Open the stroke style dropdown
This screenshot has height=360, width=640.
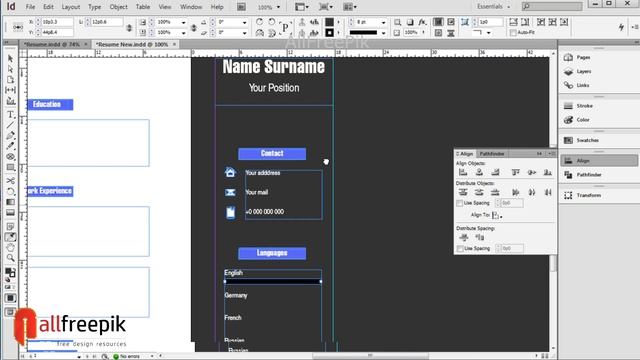pyautogui.click(x=383, y=33)
